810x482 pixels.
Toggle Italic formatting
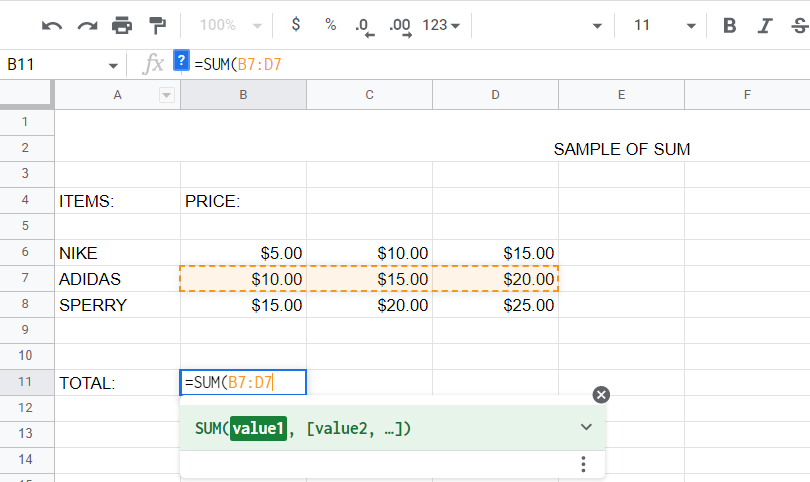pos(765,25)
